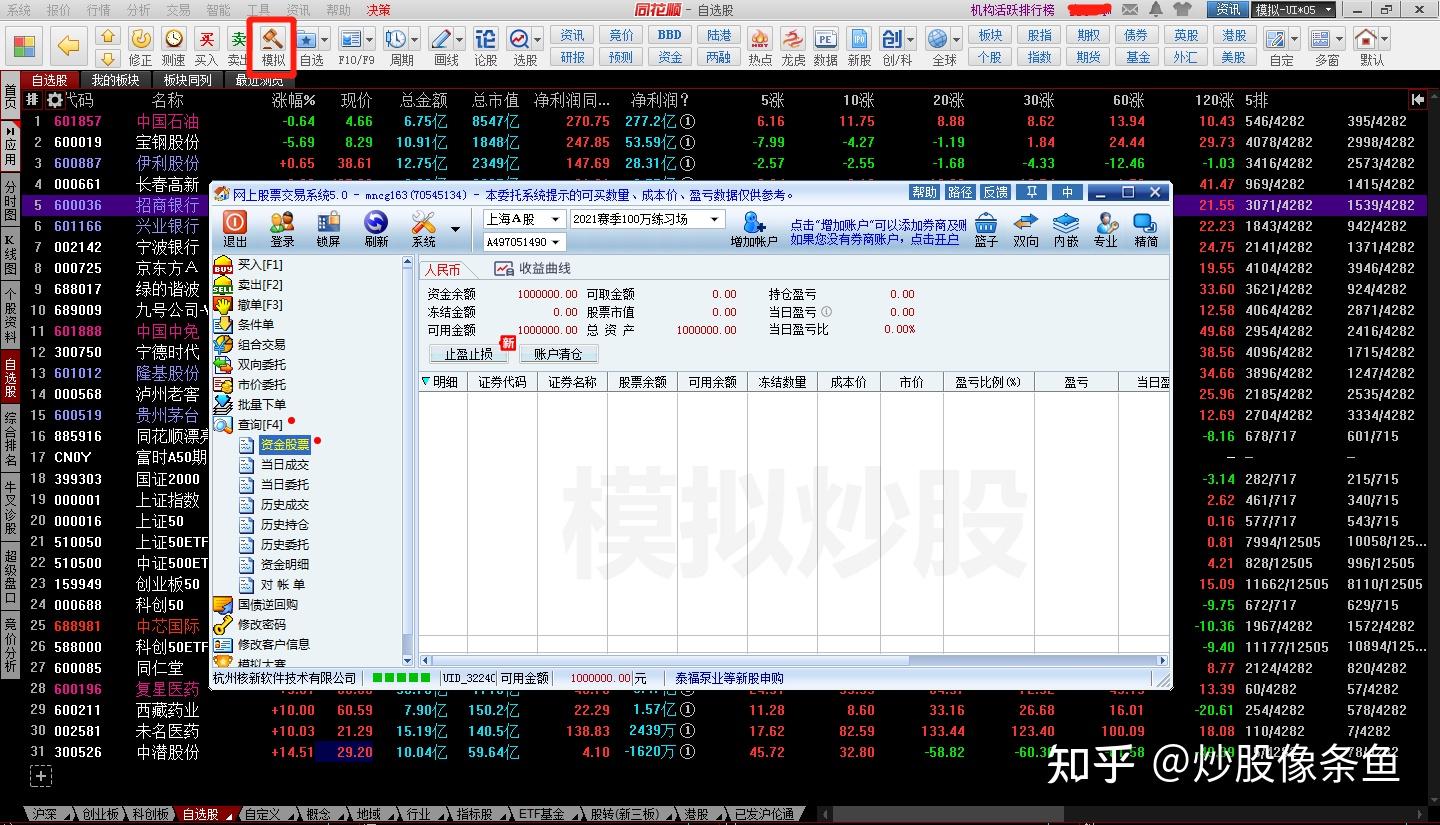1440x825 pixels.
Task: Click the 增加帐户 add-account icon
Action: tap(754, 229)
